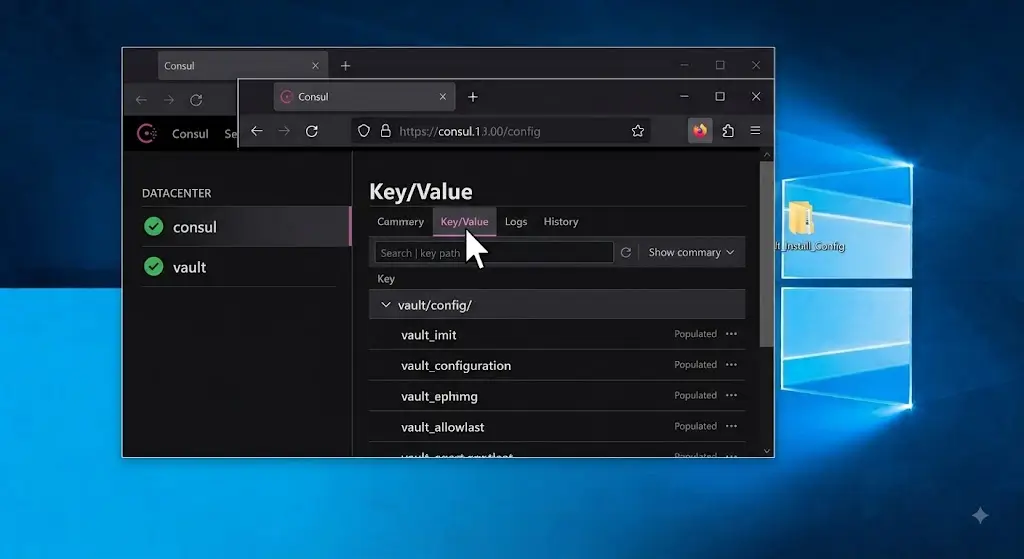1024x559 pixels.
Task: Click the green check next to vault
Action: 153,266
